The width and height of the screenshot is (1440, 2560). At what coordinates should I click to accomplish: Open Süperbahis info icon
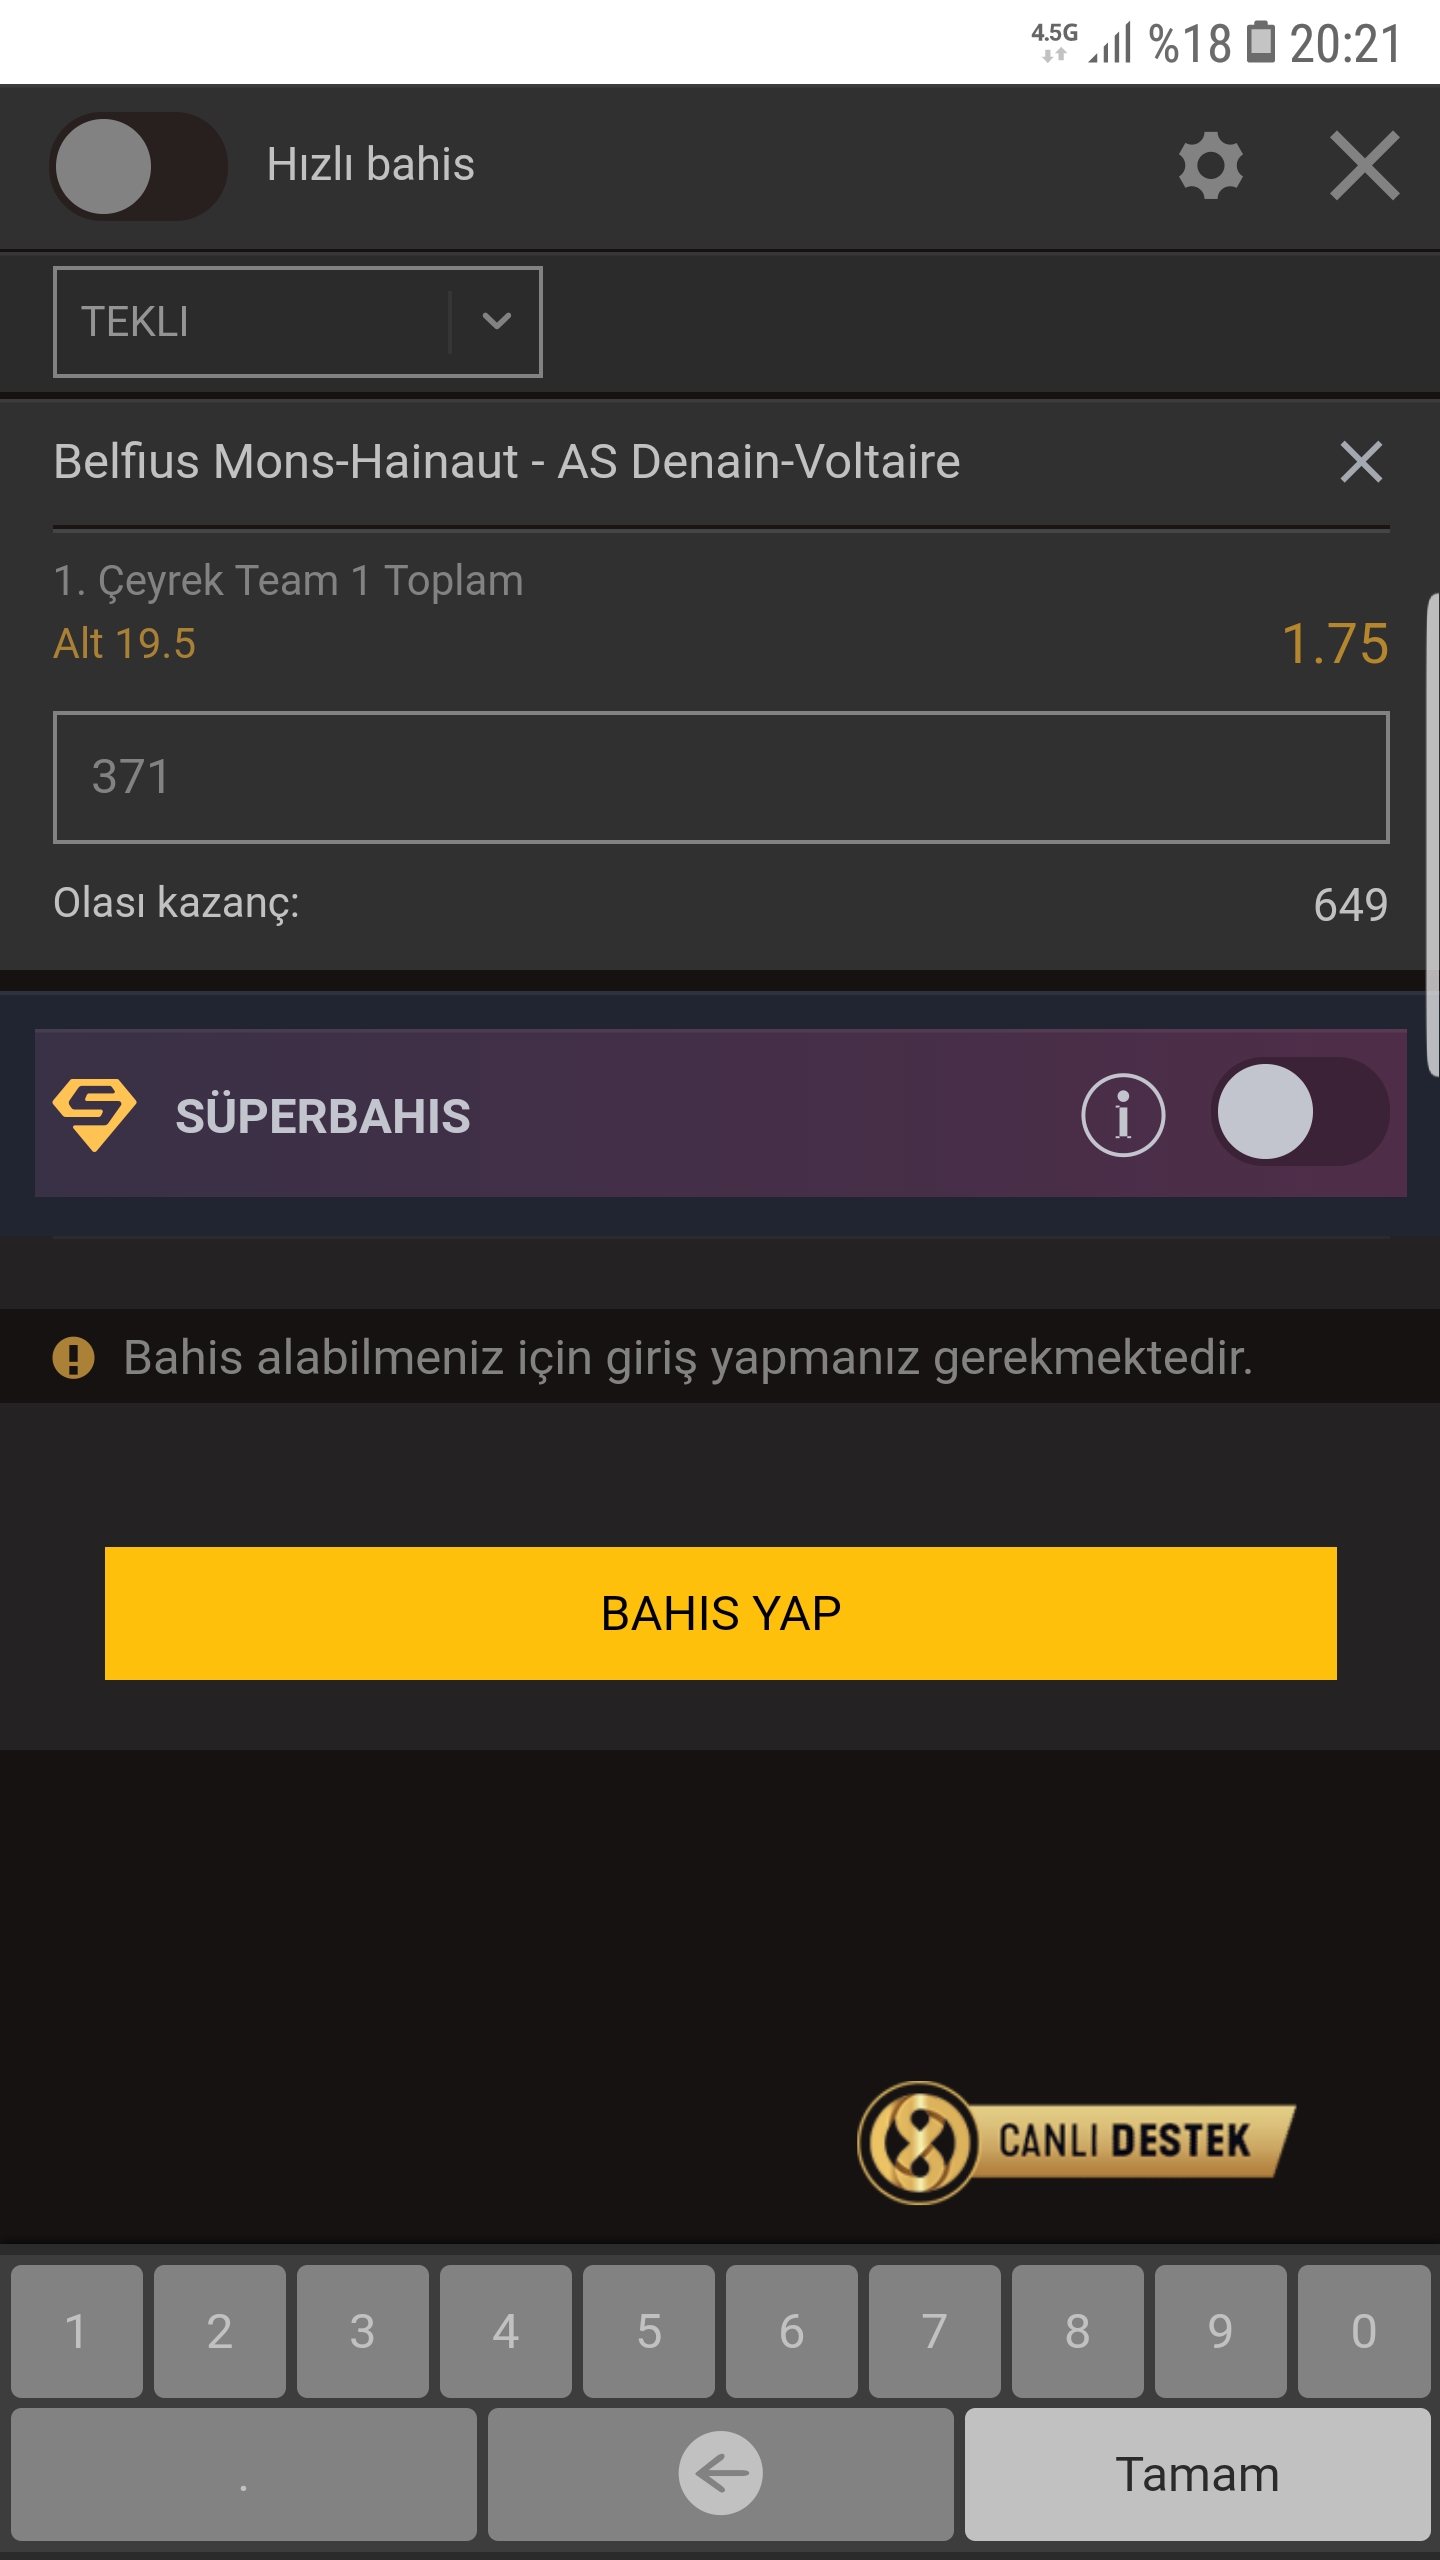point(1122,1115)
